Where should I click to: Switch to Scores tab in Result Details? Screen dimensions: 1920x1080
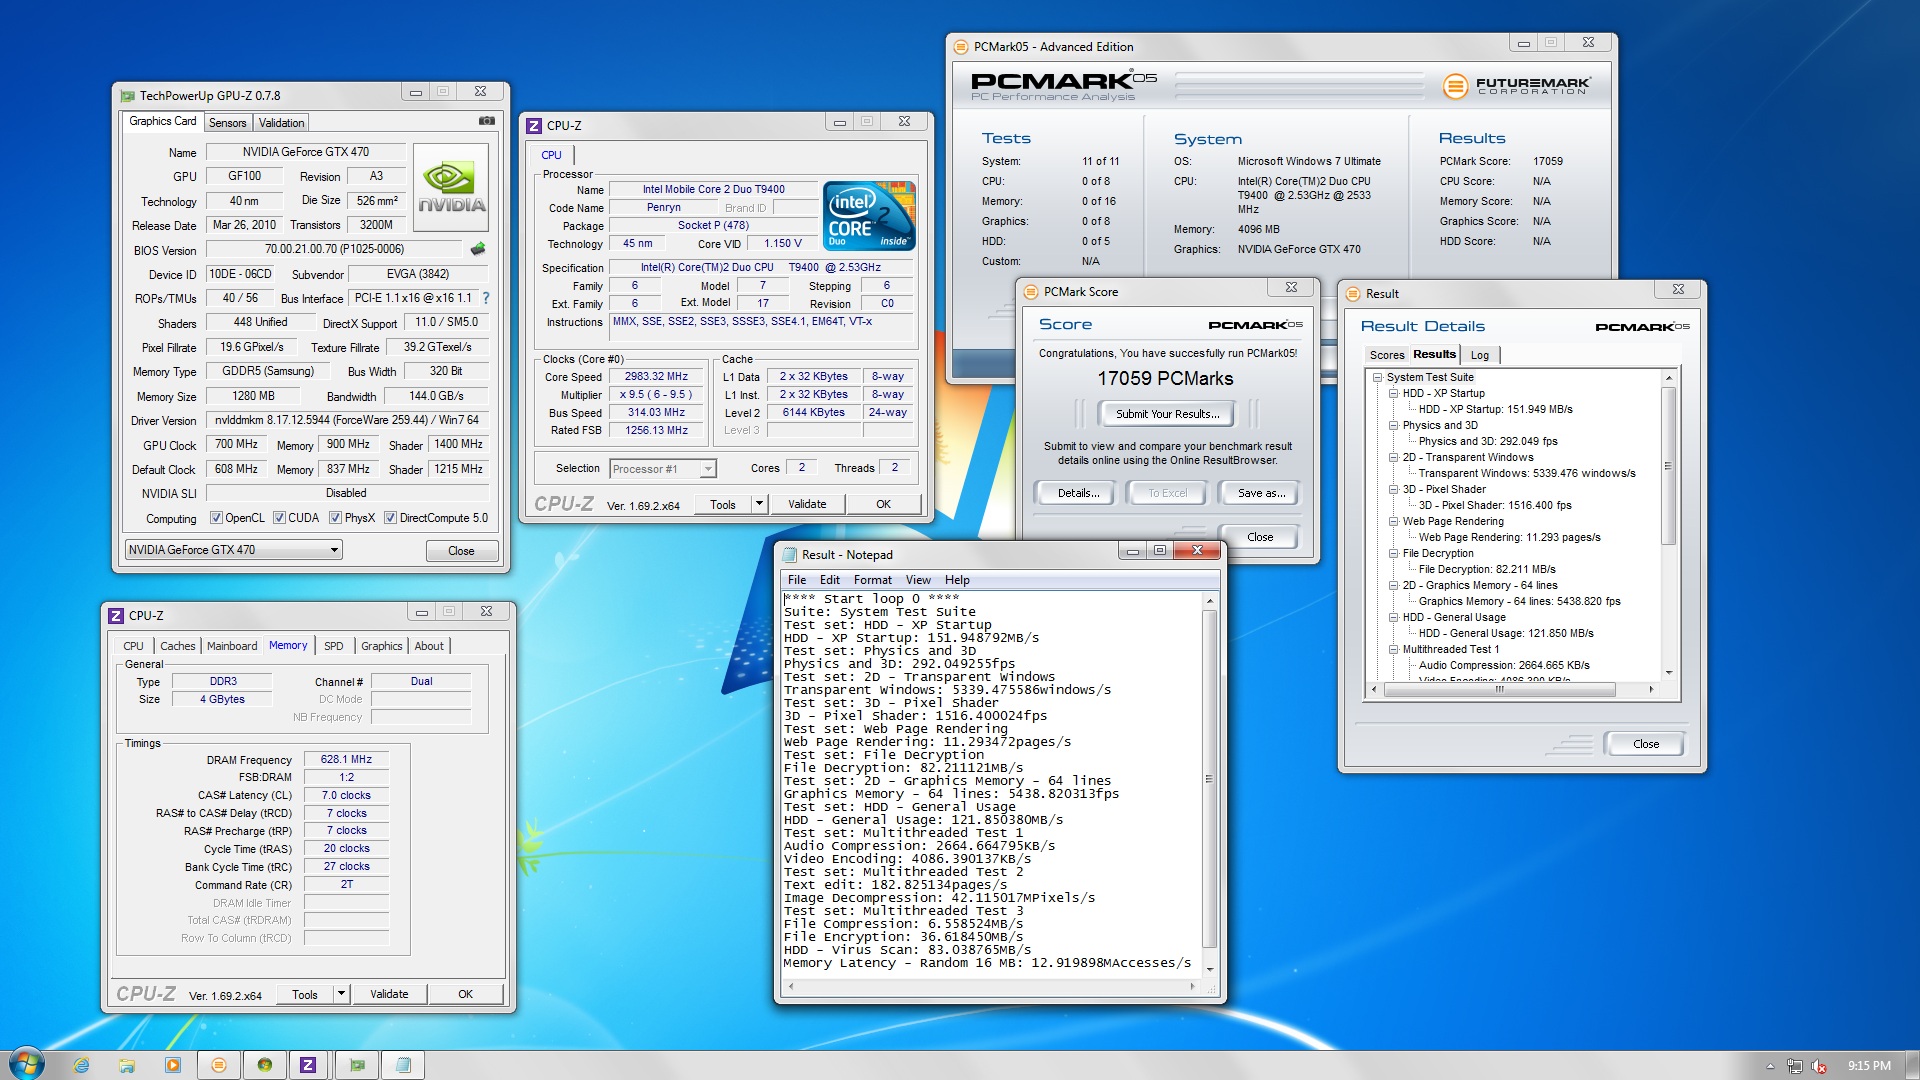pyautogui.click(x=1387, y=355)
